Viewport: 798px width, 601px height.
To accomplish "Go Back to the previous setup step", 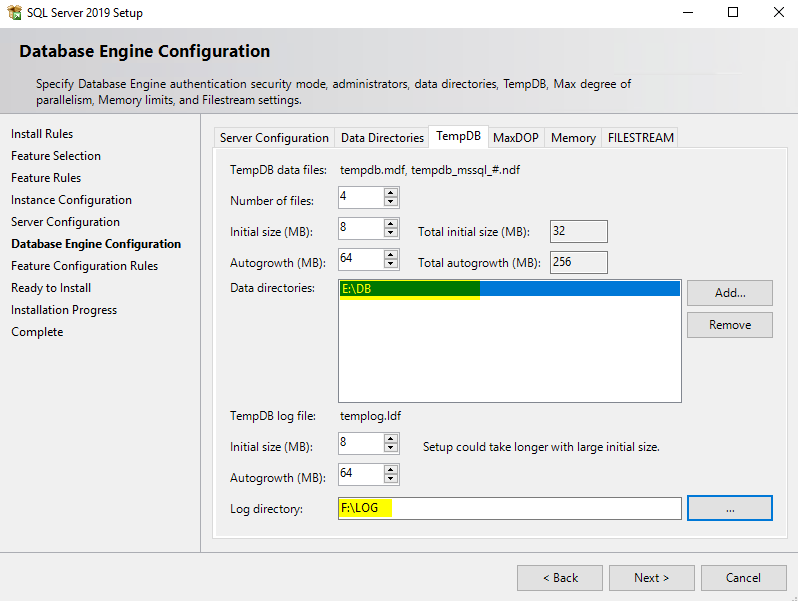I will pyautogui.click(x=559, y=577).
